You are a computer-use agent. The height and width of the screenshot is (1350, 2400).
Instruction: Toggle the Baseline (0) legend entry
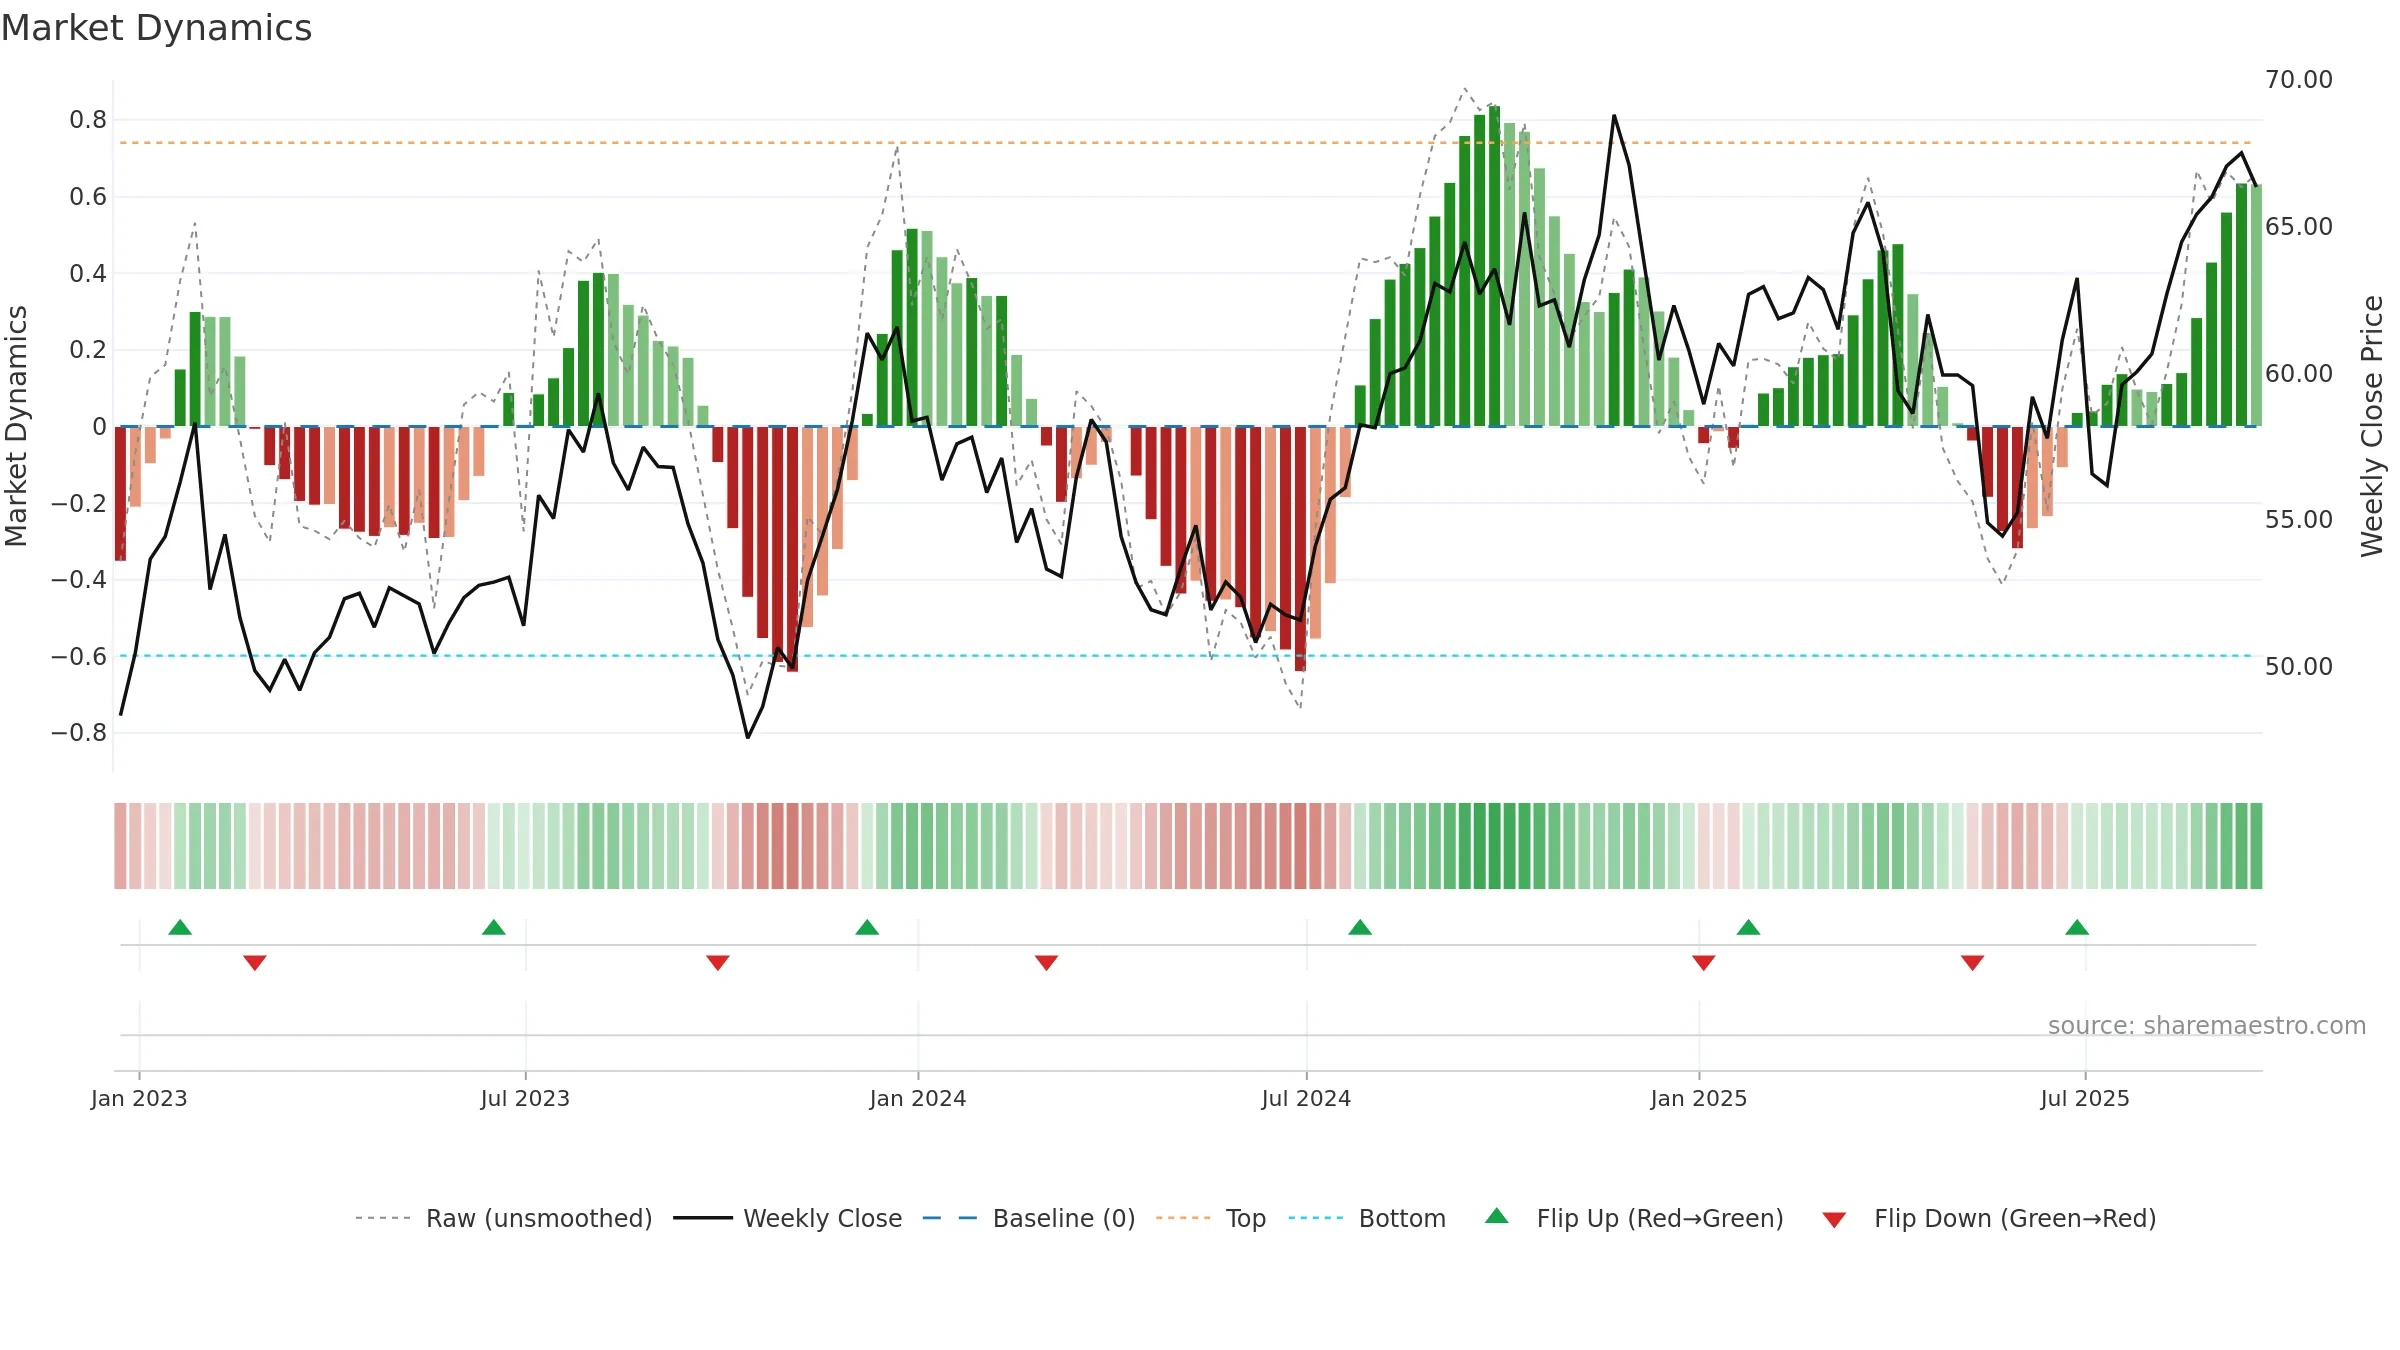(1029, 1218)
